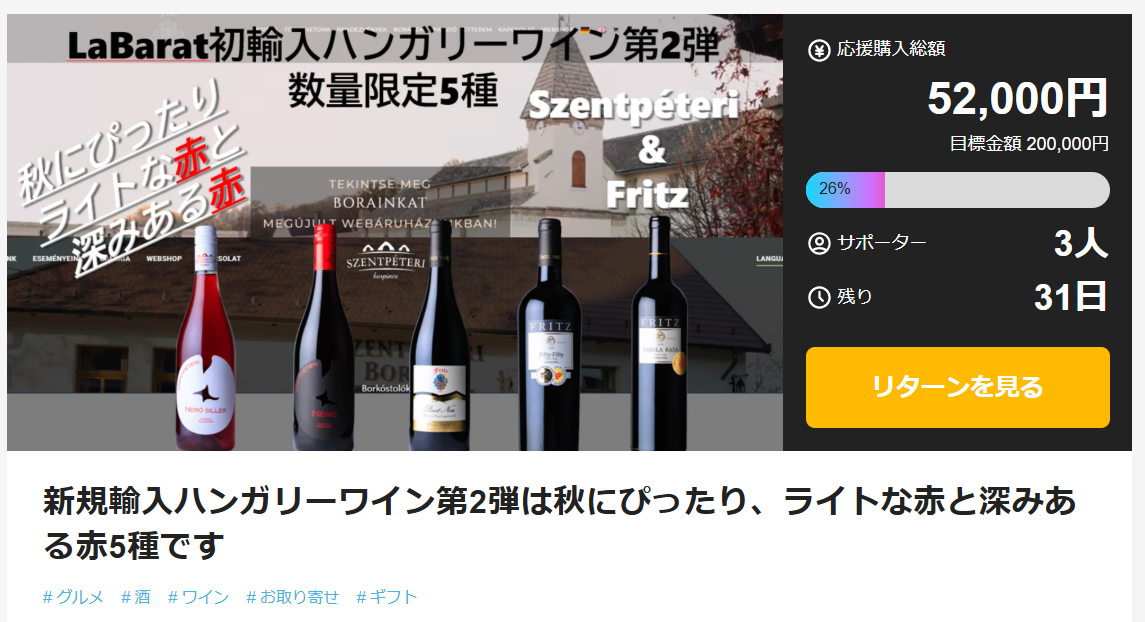Click the Fritz Pinot Noir bottle

[440, 336]
